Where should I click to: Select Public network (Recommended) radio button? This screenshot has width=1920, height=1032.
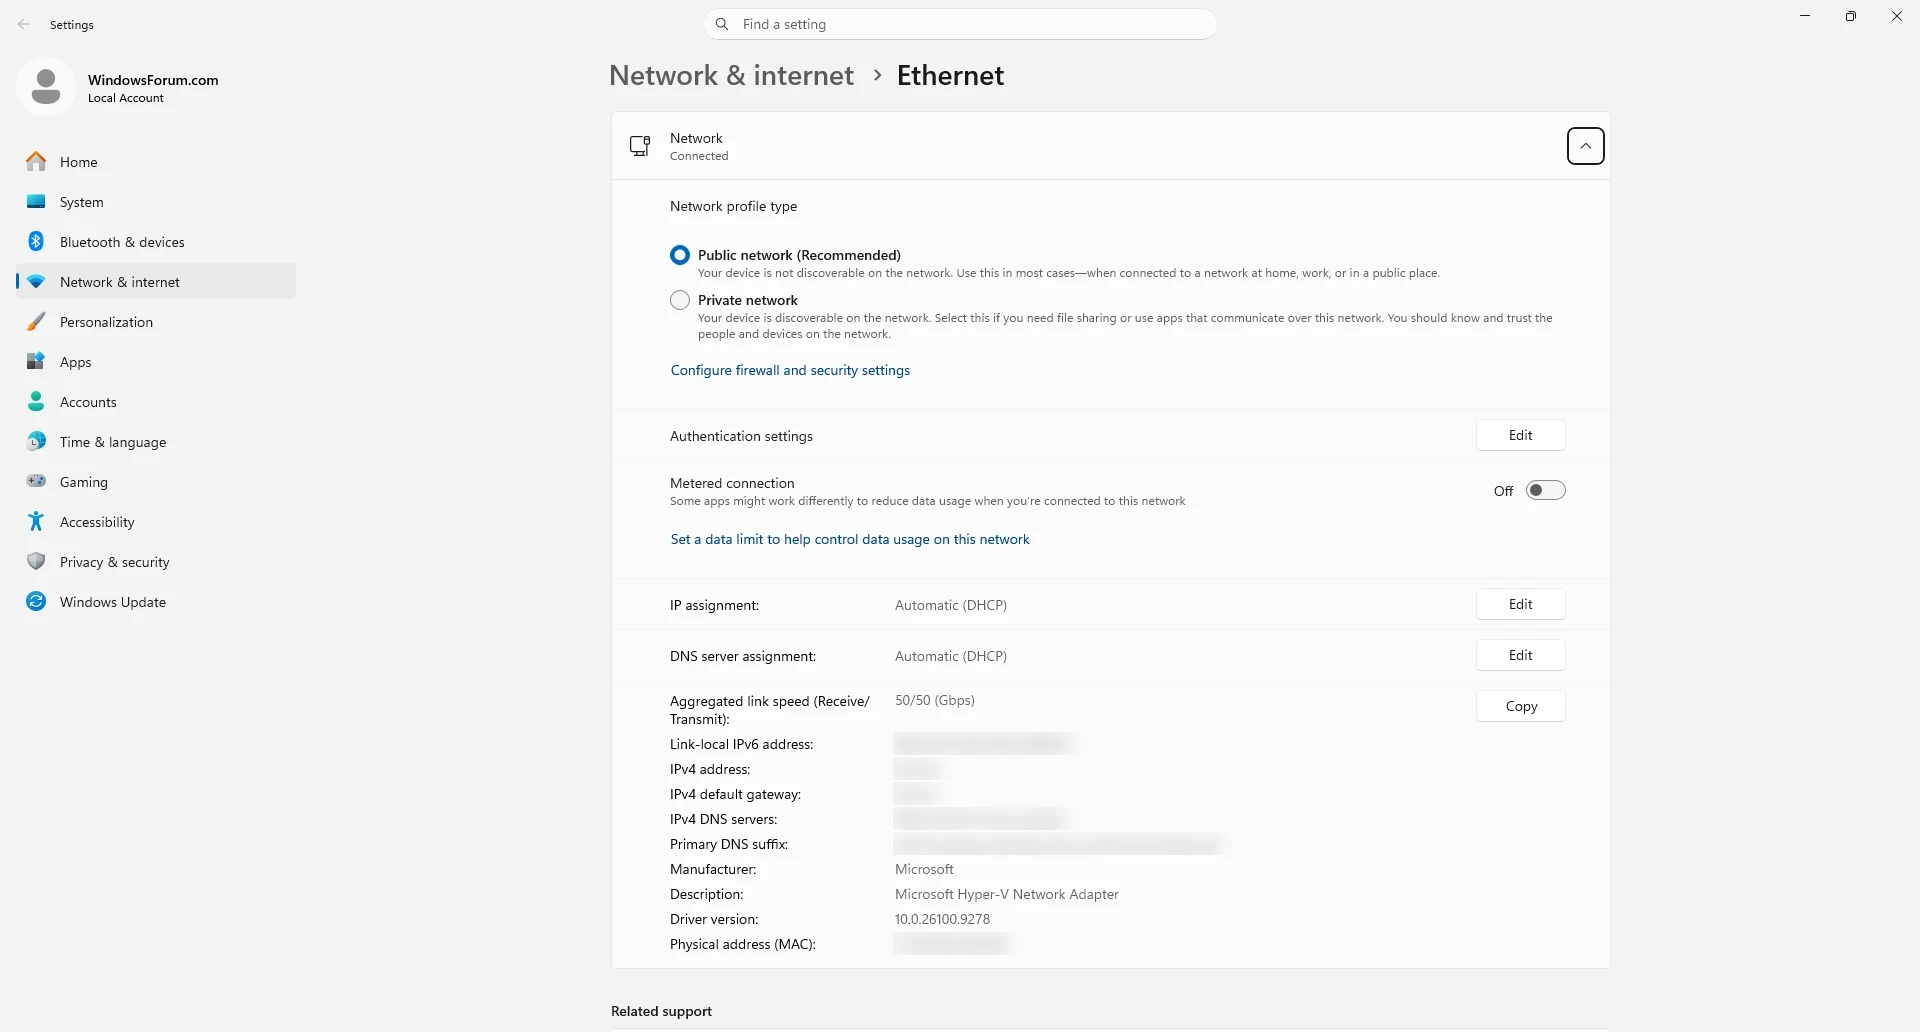[x=680, y=255]
